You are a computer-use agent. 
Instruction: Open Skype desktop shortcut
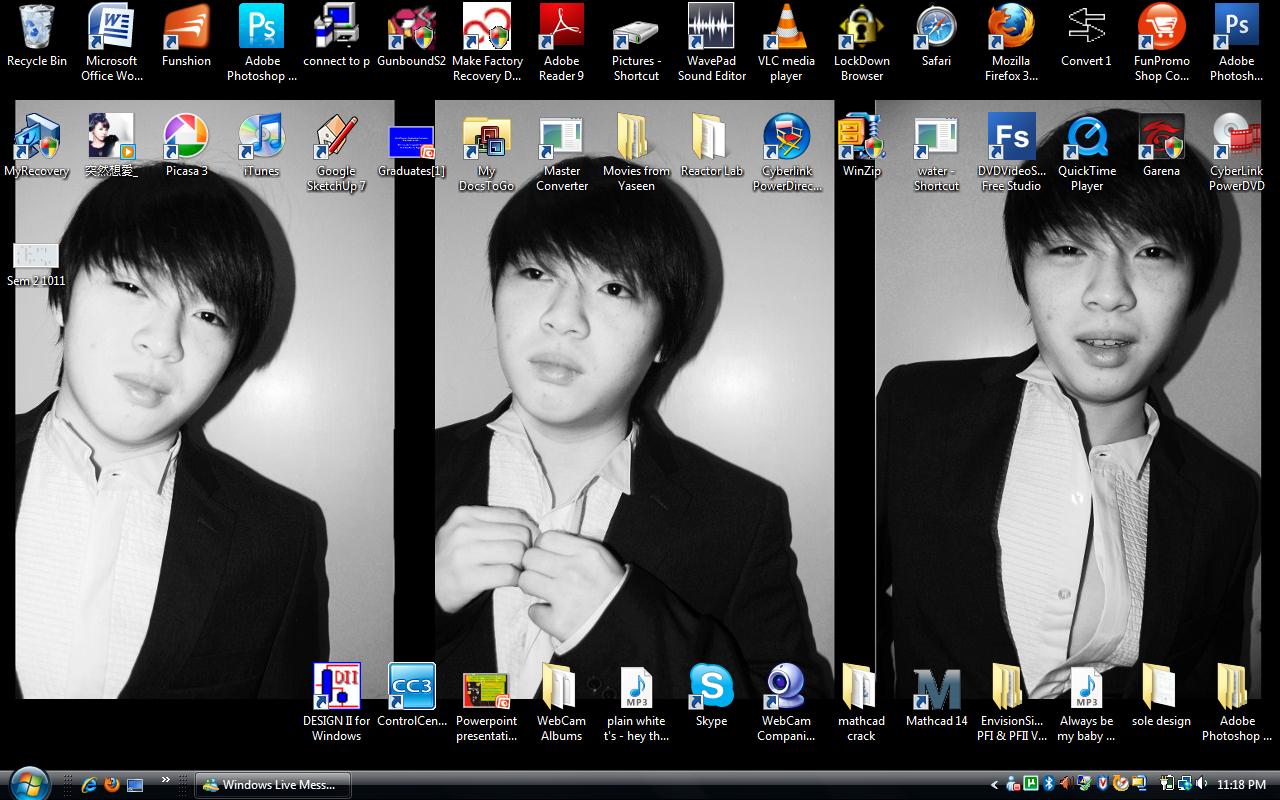711,697
